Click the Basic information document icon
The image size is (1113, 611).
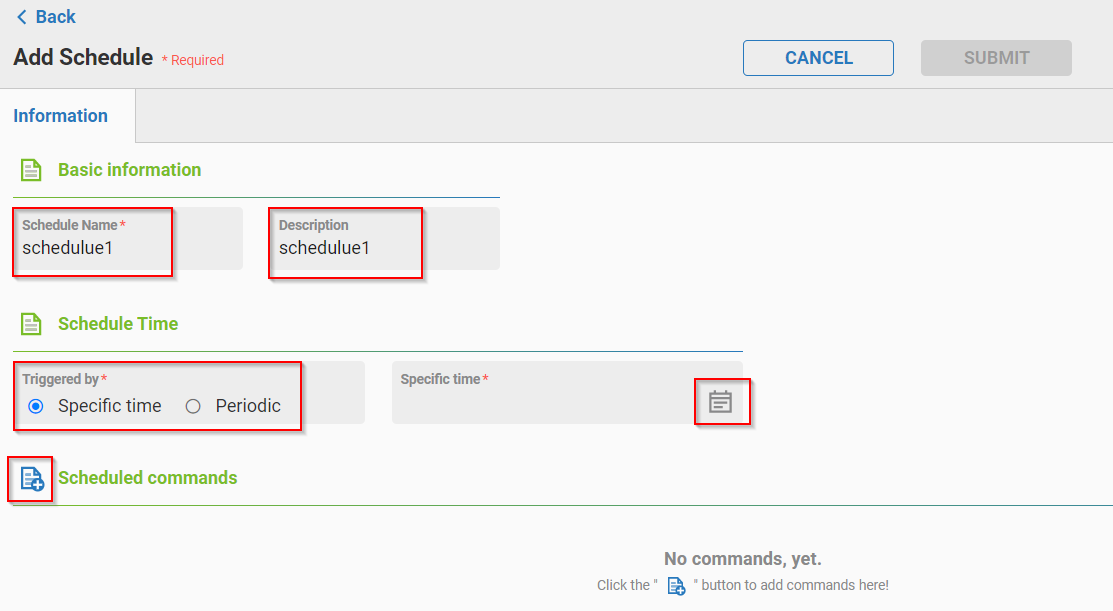[31, 170]
